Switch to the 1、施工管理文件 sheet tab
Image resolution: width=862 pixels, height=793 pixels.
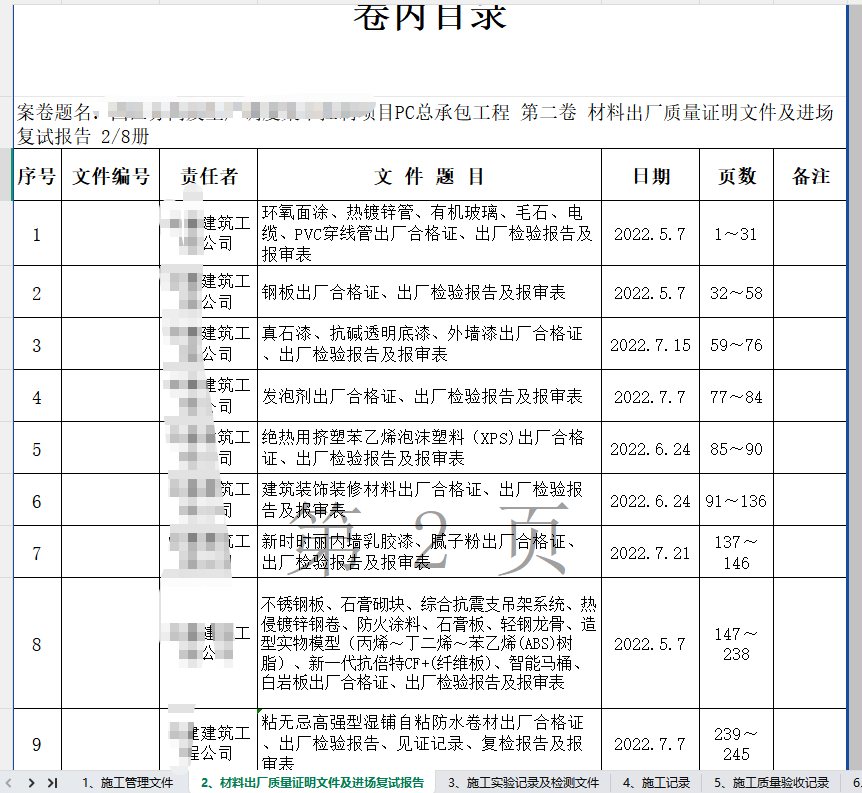coord(127,782)
